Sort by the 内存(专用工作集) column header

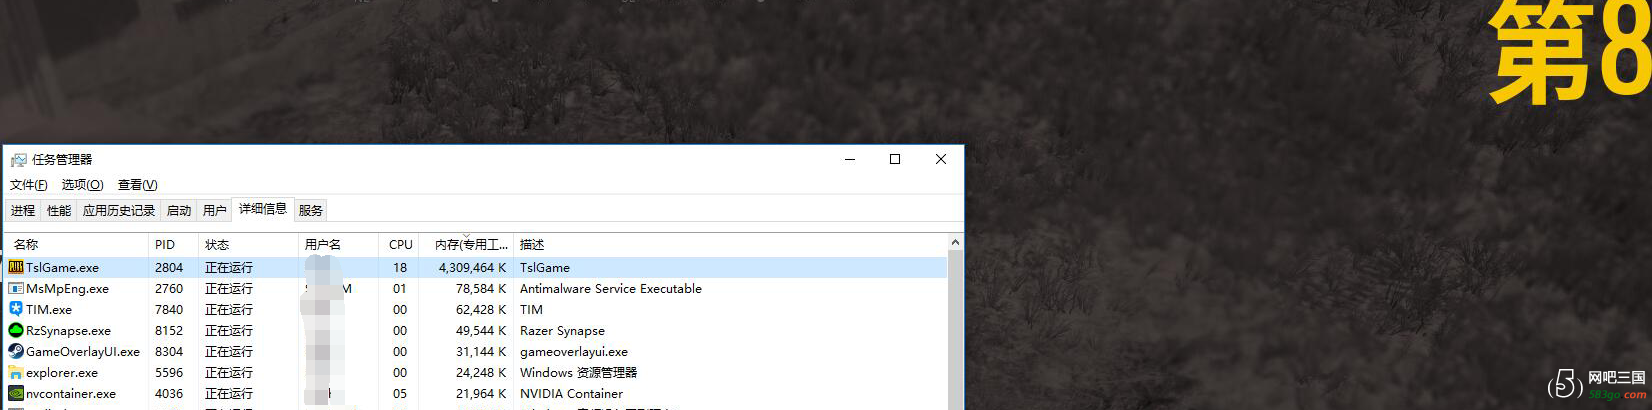coord(466,244)
